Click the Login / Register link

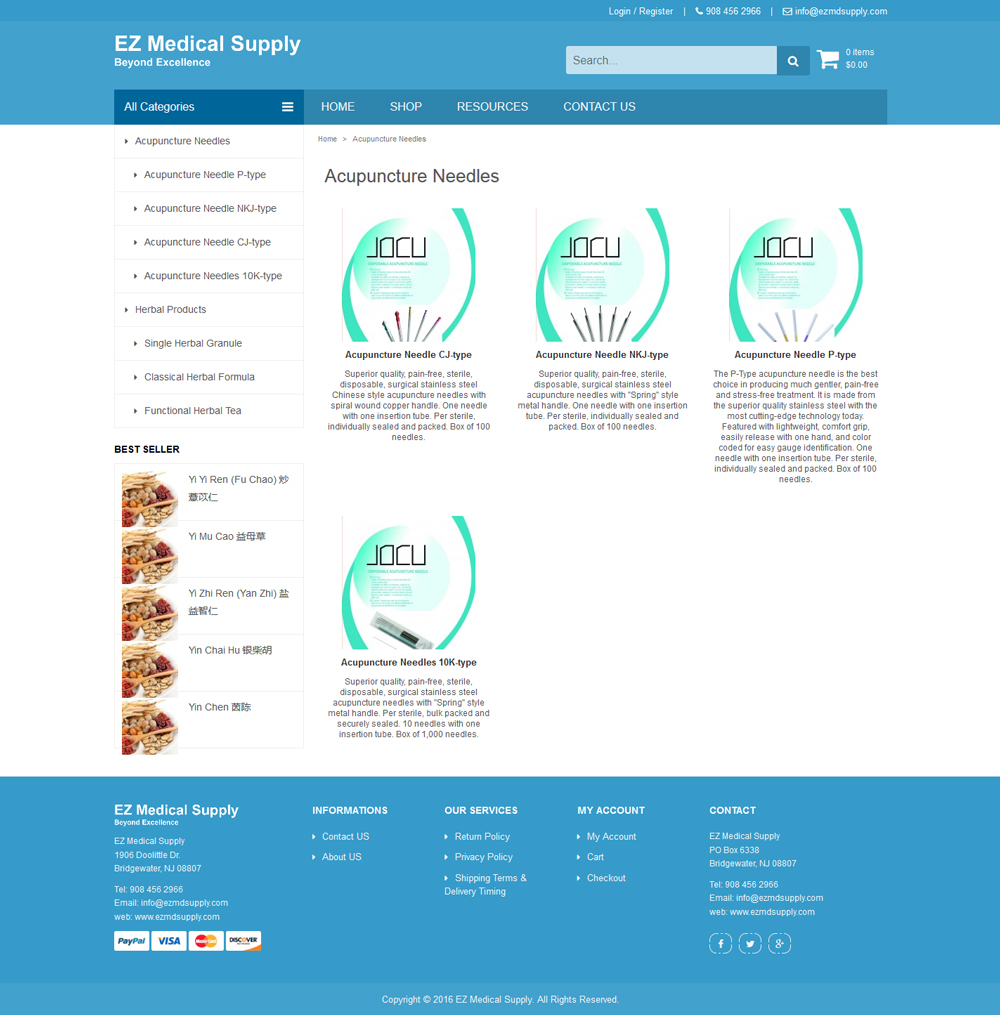tap(641, 11)
